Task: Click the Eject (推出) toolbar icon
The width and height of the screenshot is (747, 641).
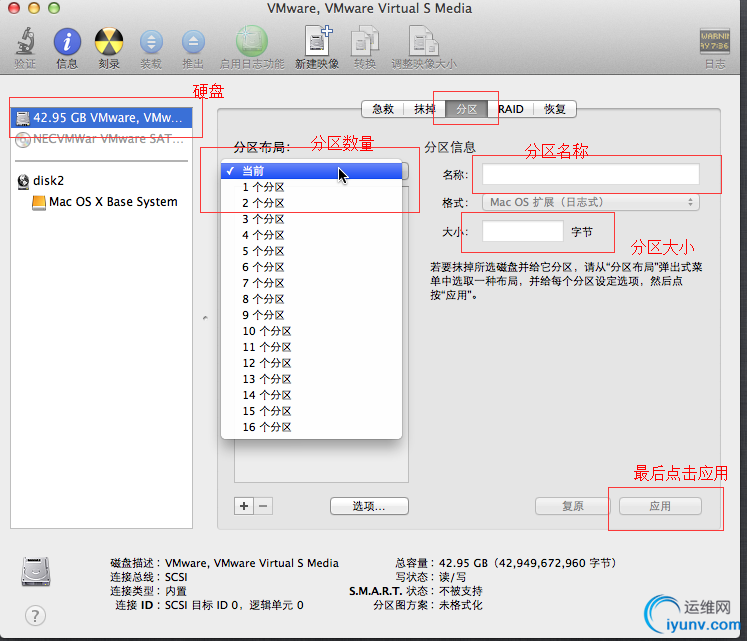Action: point(193,42)
